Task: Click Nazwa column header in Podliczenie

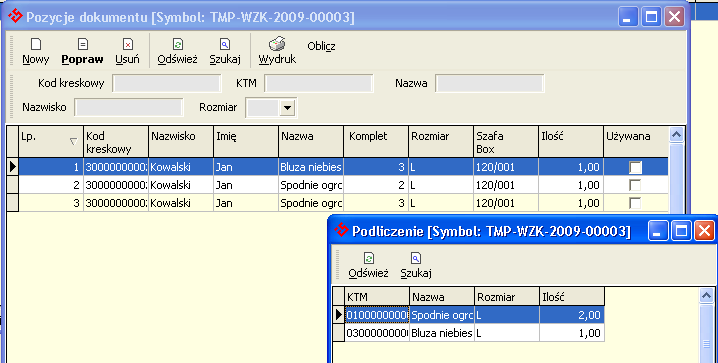Action: [x=442, y=297]
